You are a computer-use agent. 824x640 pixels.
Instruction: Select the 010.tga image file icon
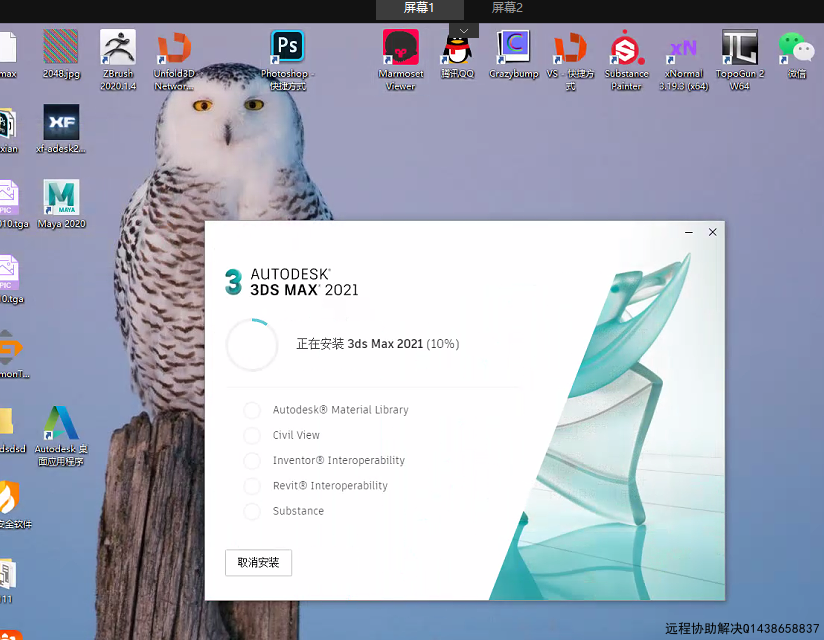point(12,204)
